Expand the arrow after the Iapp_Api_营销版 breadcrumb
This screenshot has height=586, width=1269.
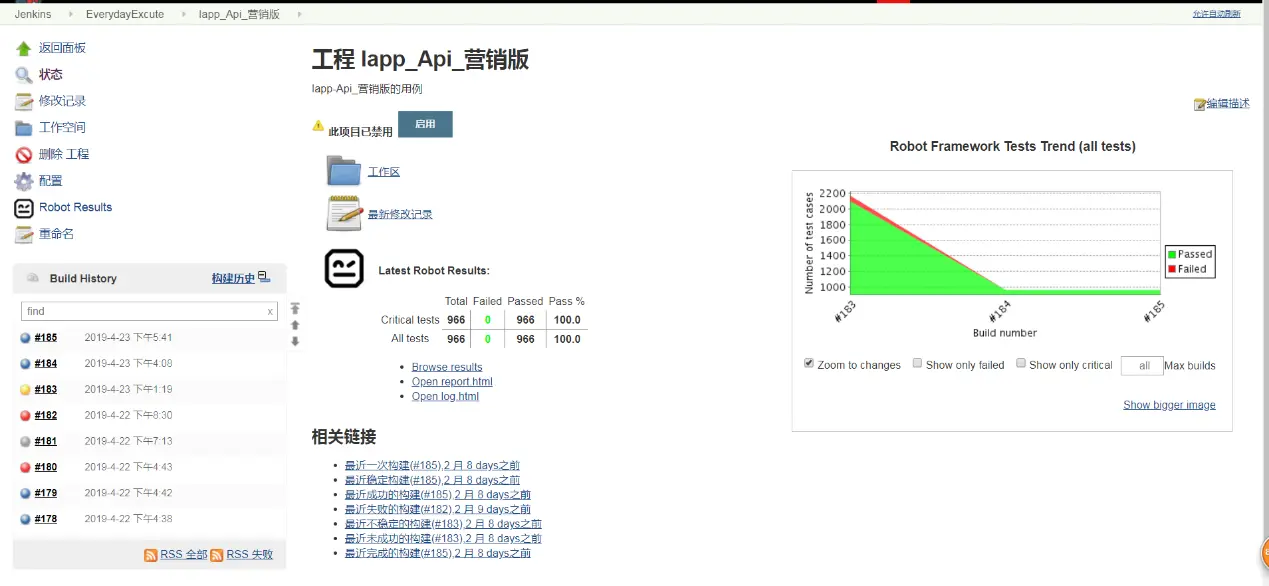click(x=299, y=14)
